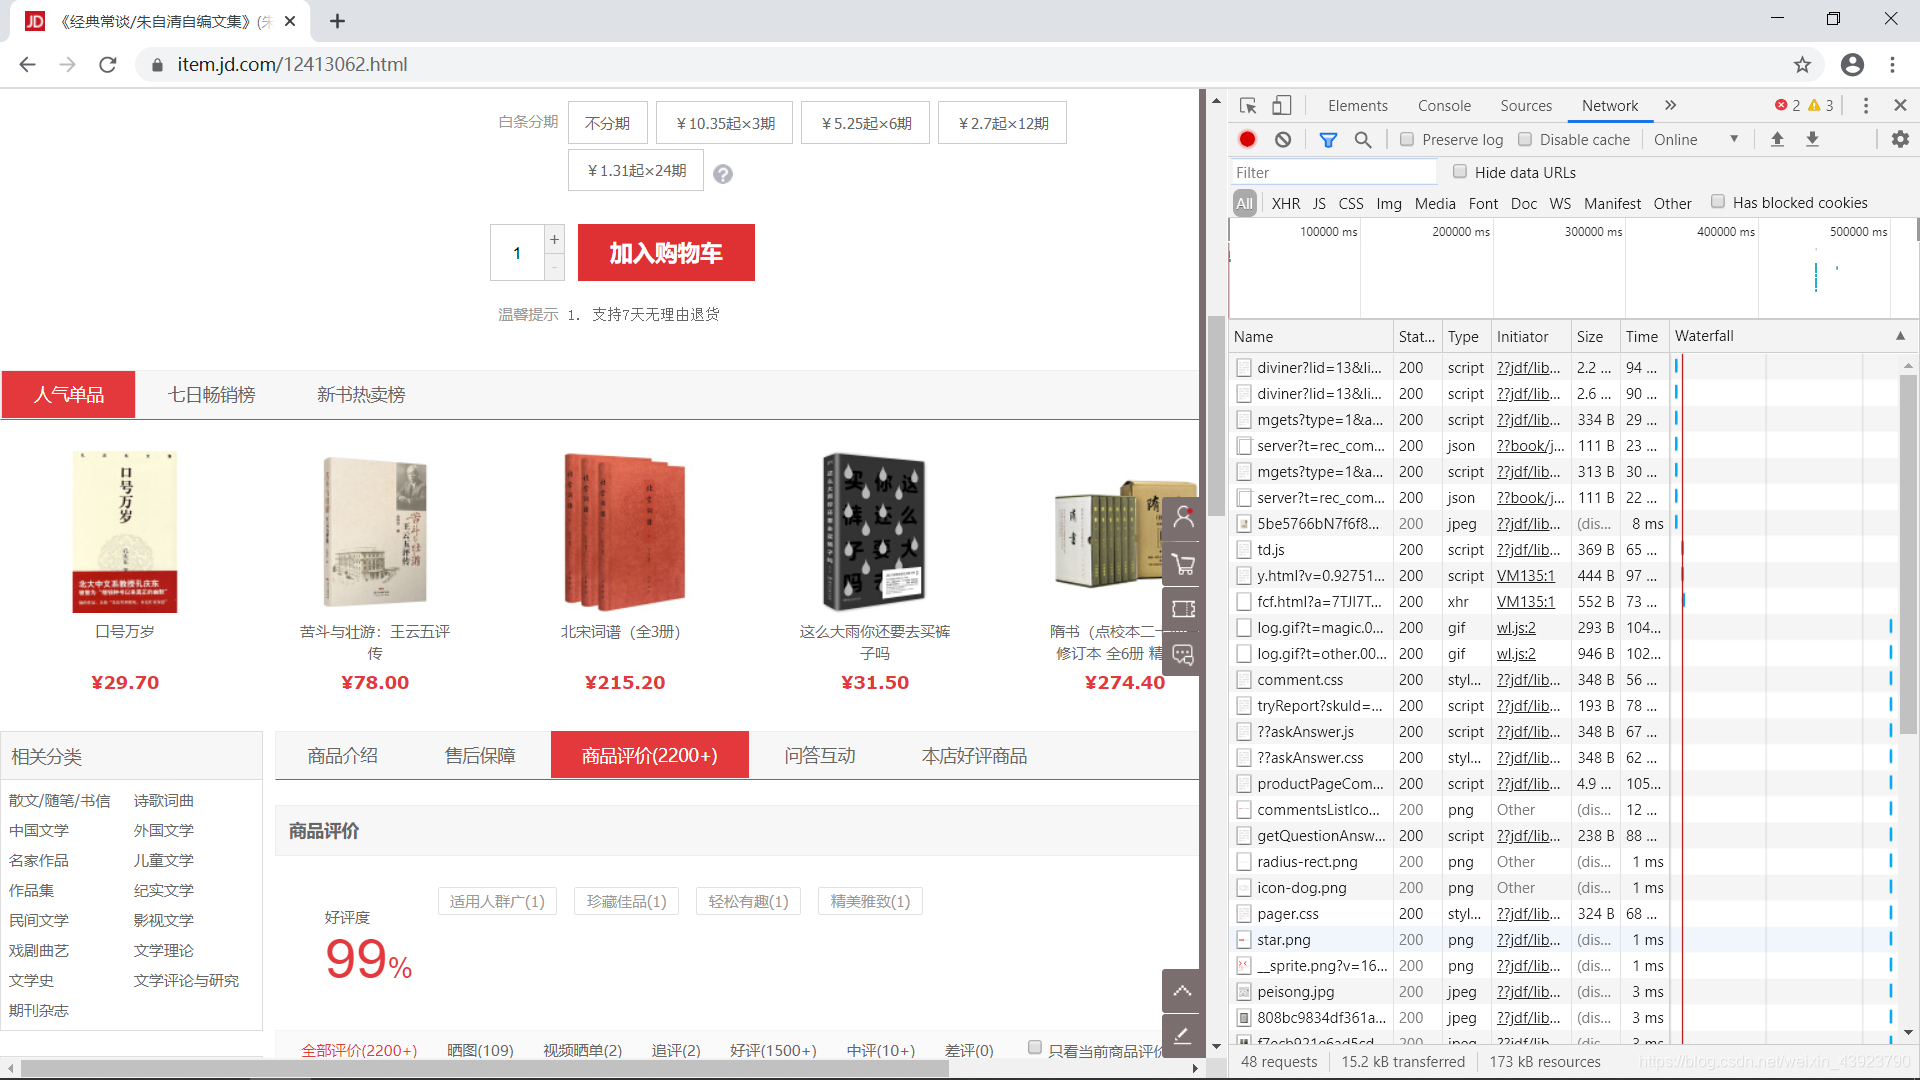The height and width of the screenshot is (1080, 1920).
Task: Tick the Hide data URLs checkbox
Action: pos(1460,172)
